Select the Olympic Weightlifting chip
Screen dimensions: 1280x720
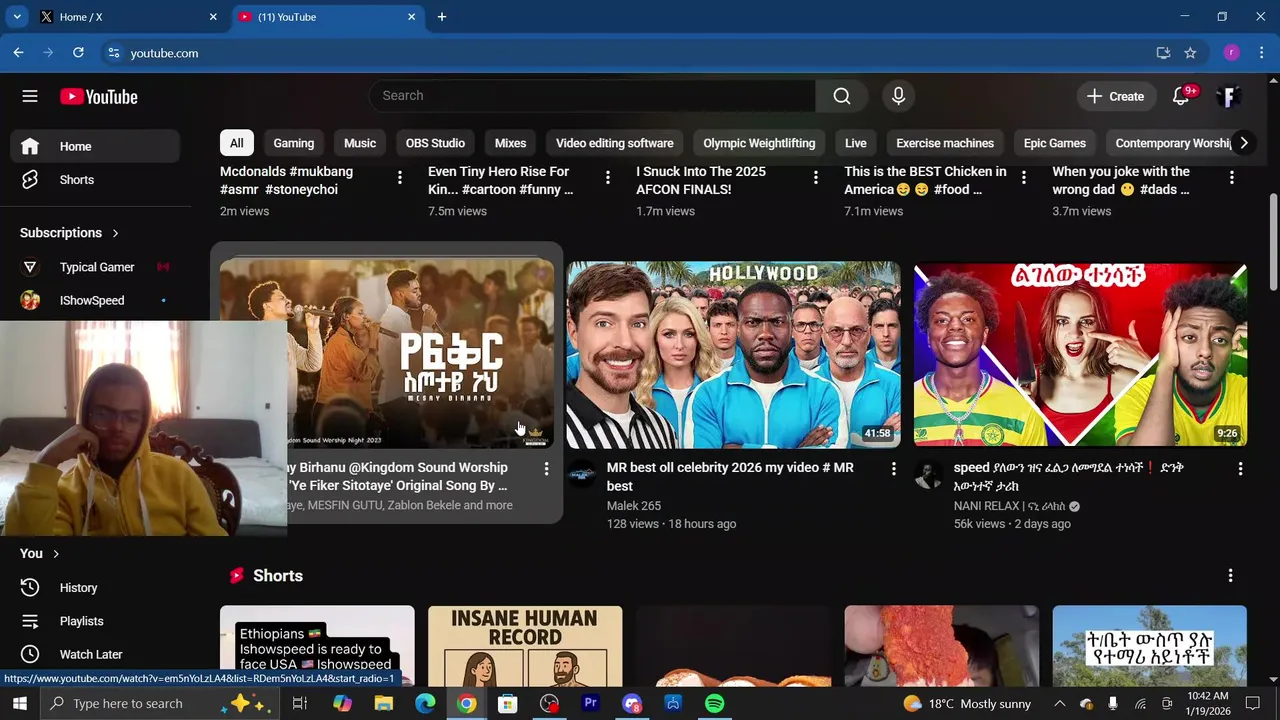(x=759, y=143)
